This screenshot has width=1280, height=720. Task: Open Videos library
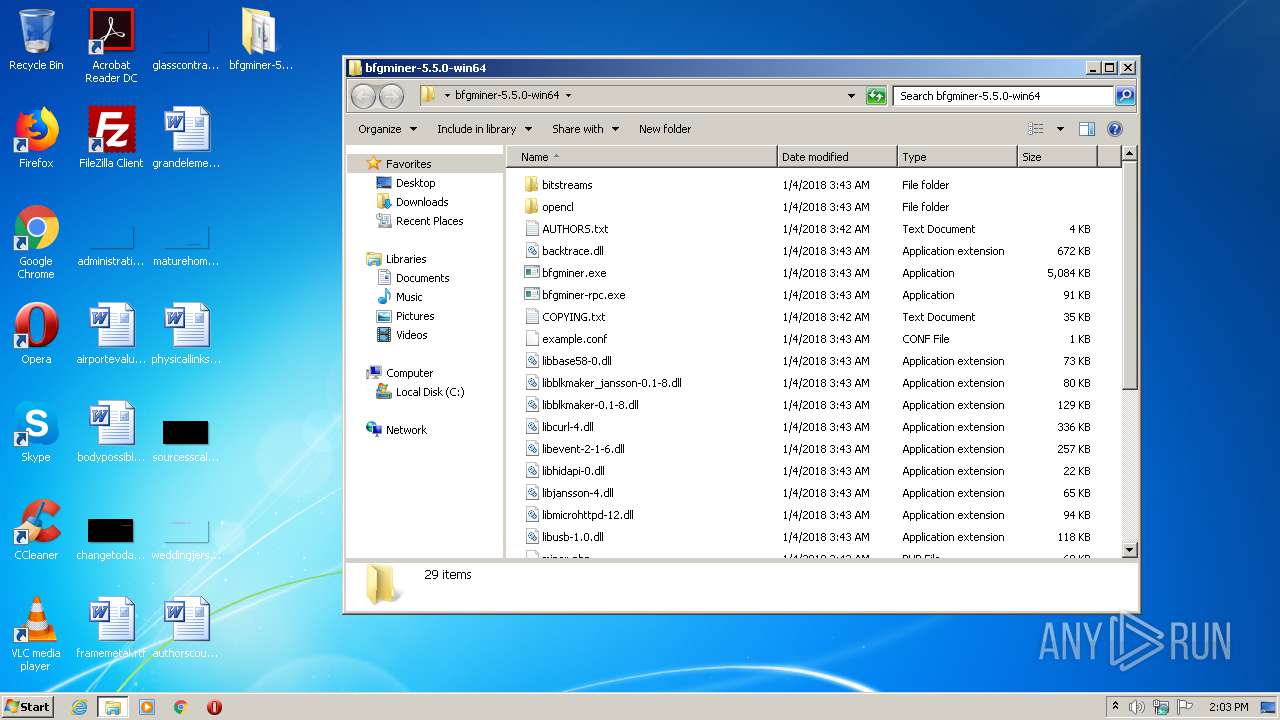coord(411,335)
